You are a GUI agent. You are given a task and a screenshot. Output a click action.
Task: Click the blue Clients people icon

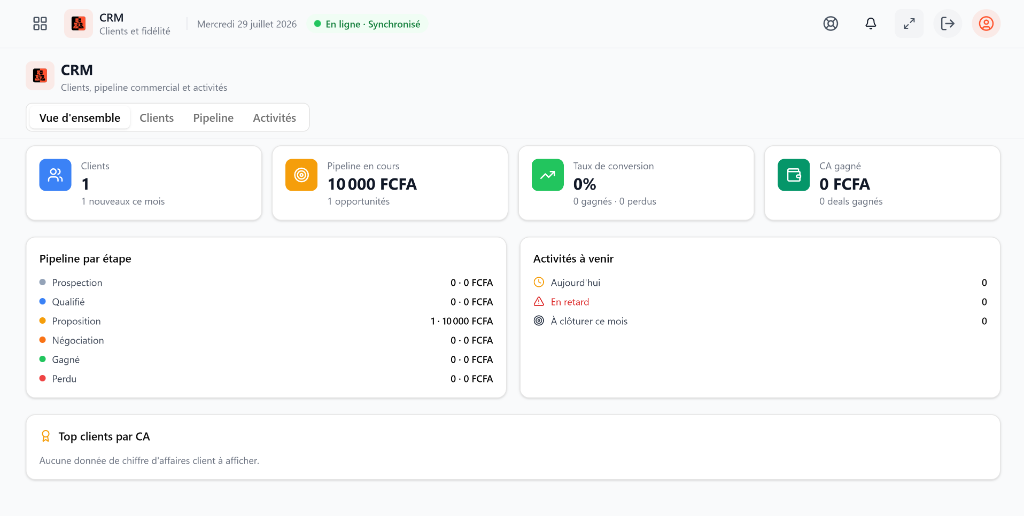(x=56, y=175)
